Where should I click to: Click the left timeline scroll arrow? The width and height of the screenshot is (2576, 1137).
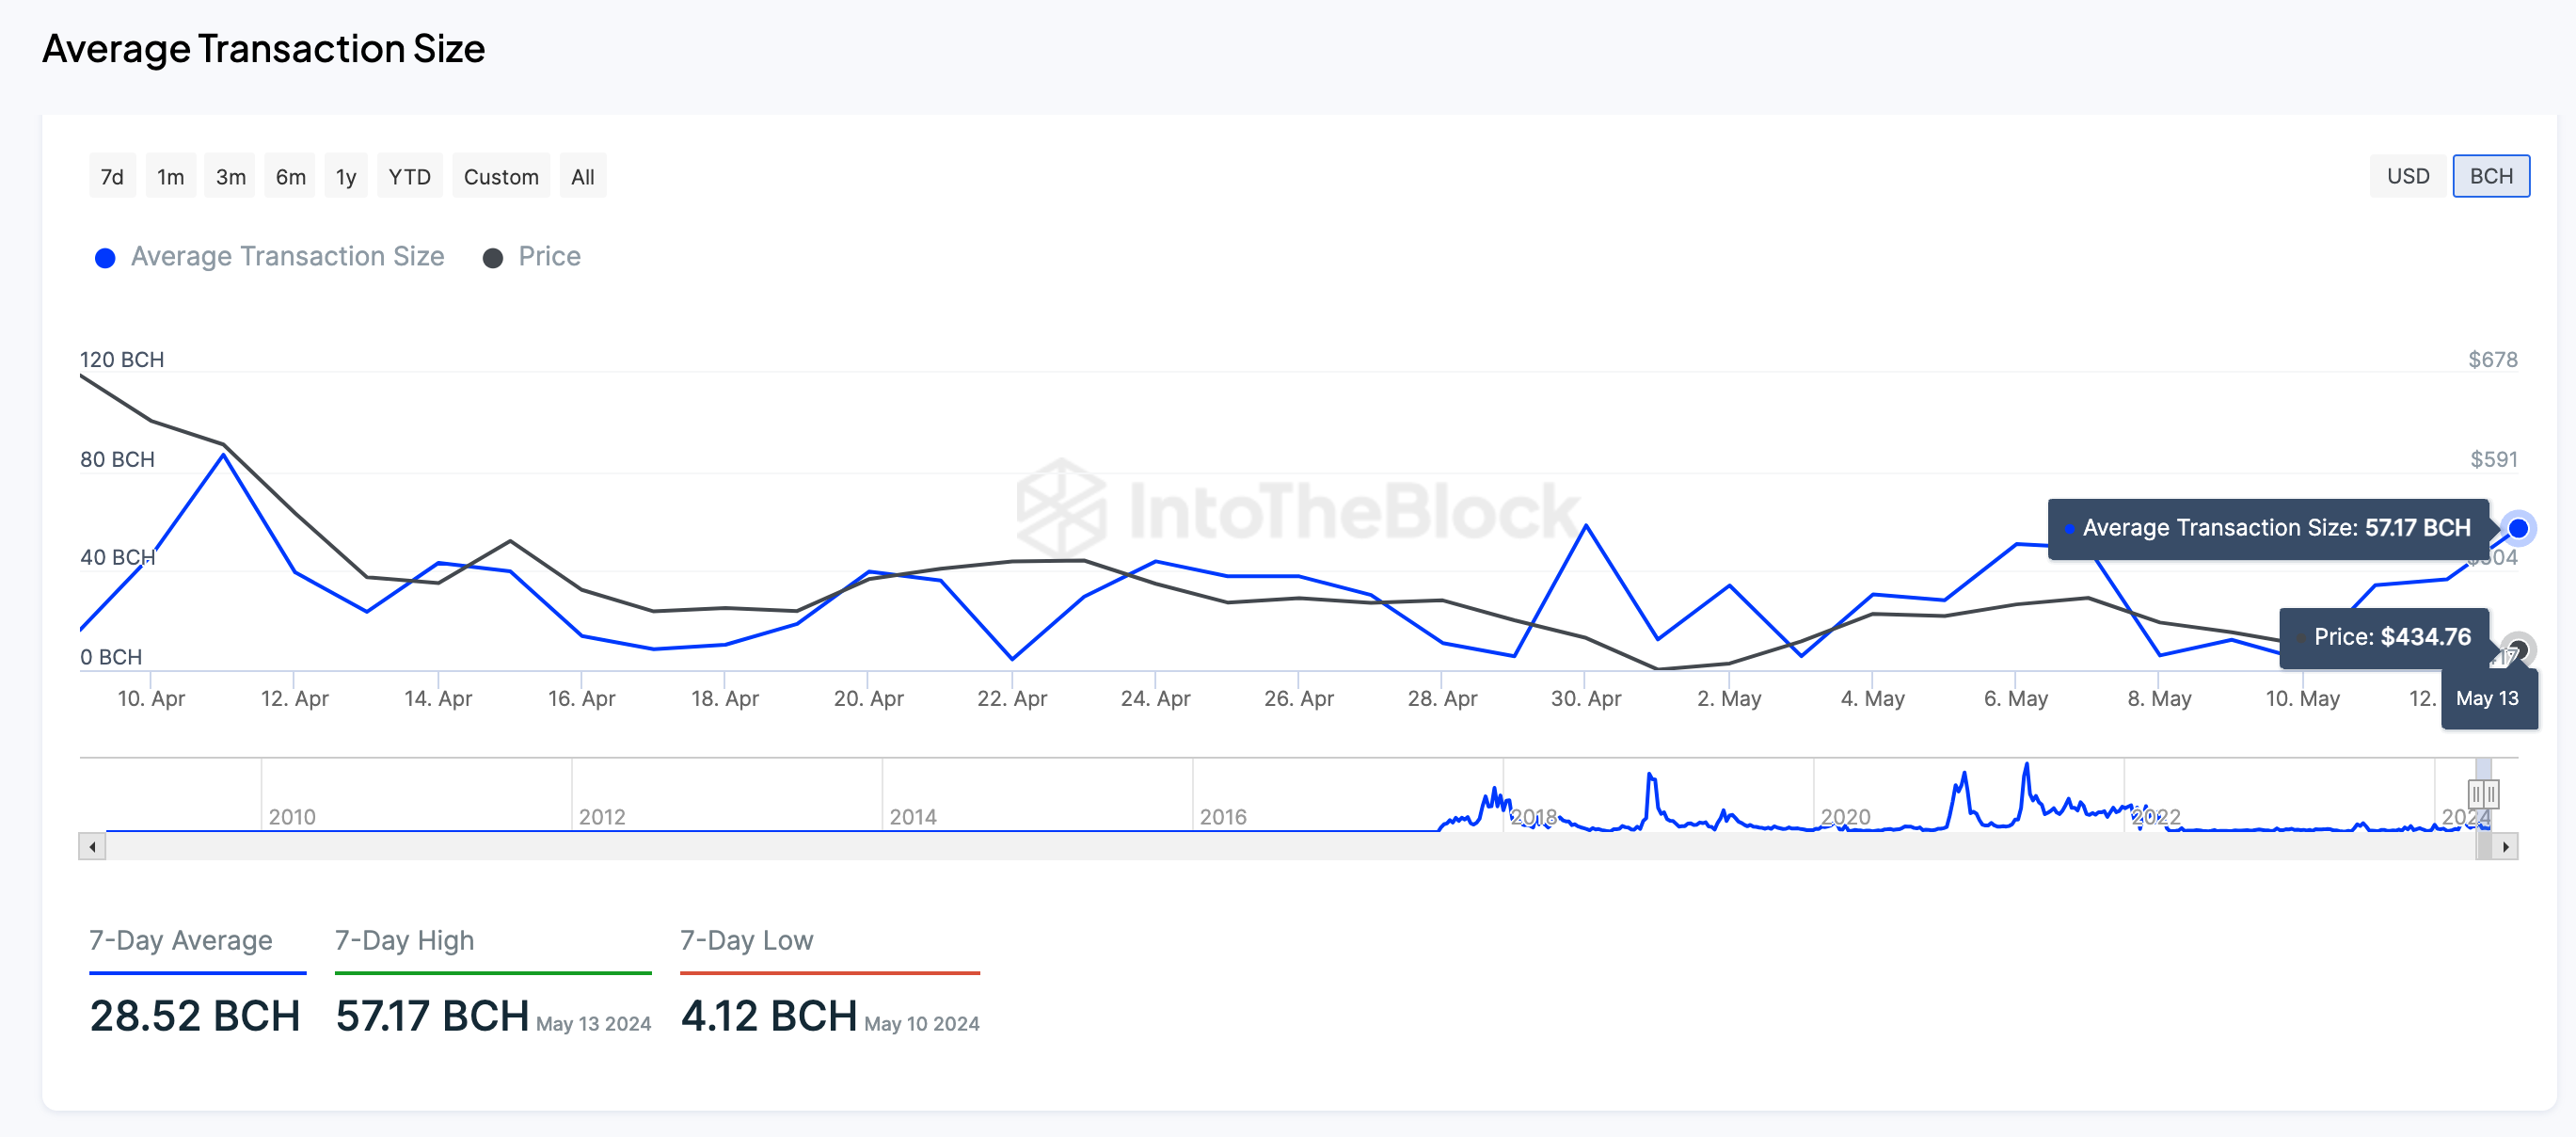coord(92,845)
